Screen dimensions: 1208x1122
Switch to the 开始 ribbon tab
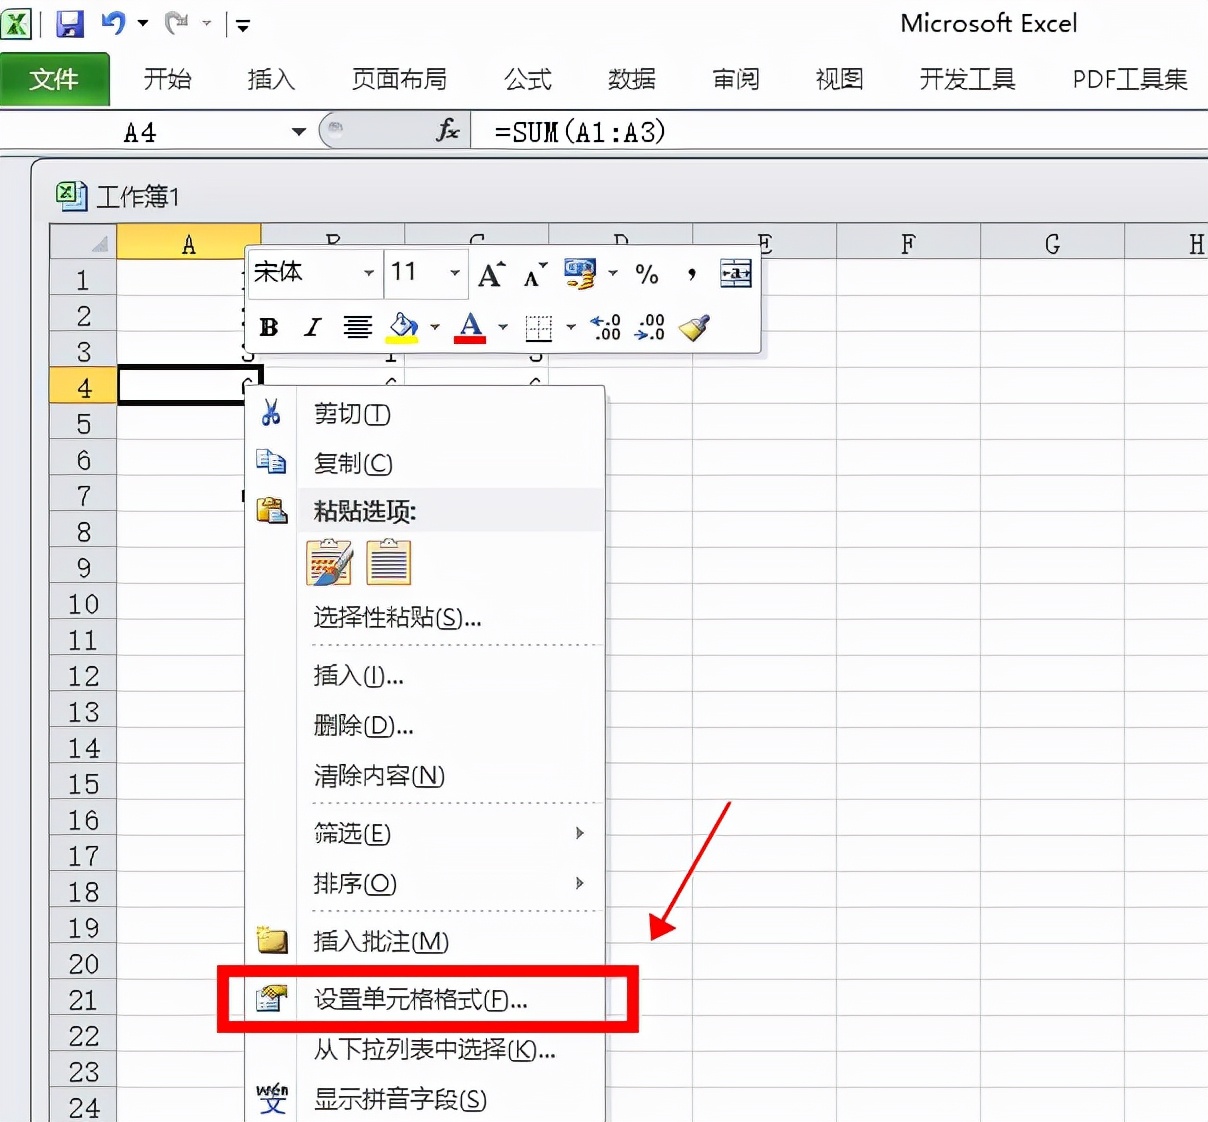[167, 79]
